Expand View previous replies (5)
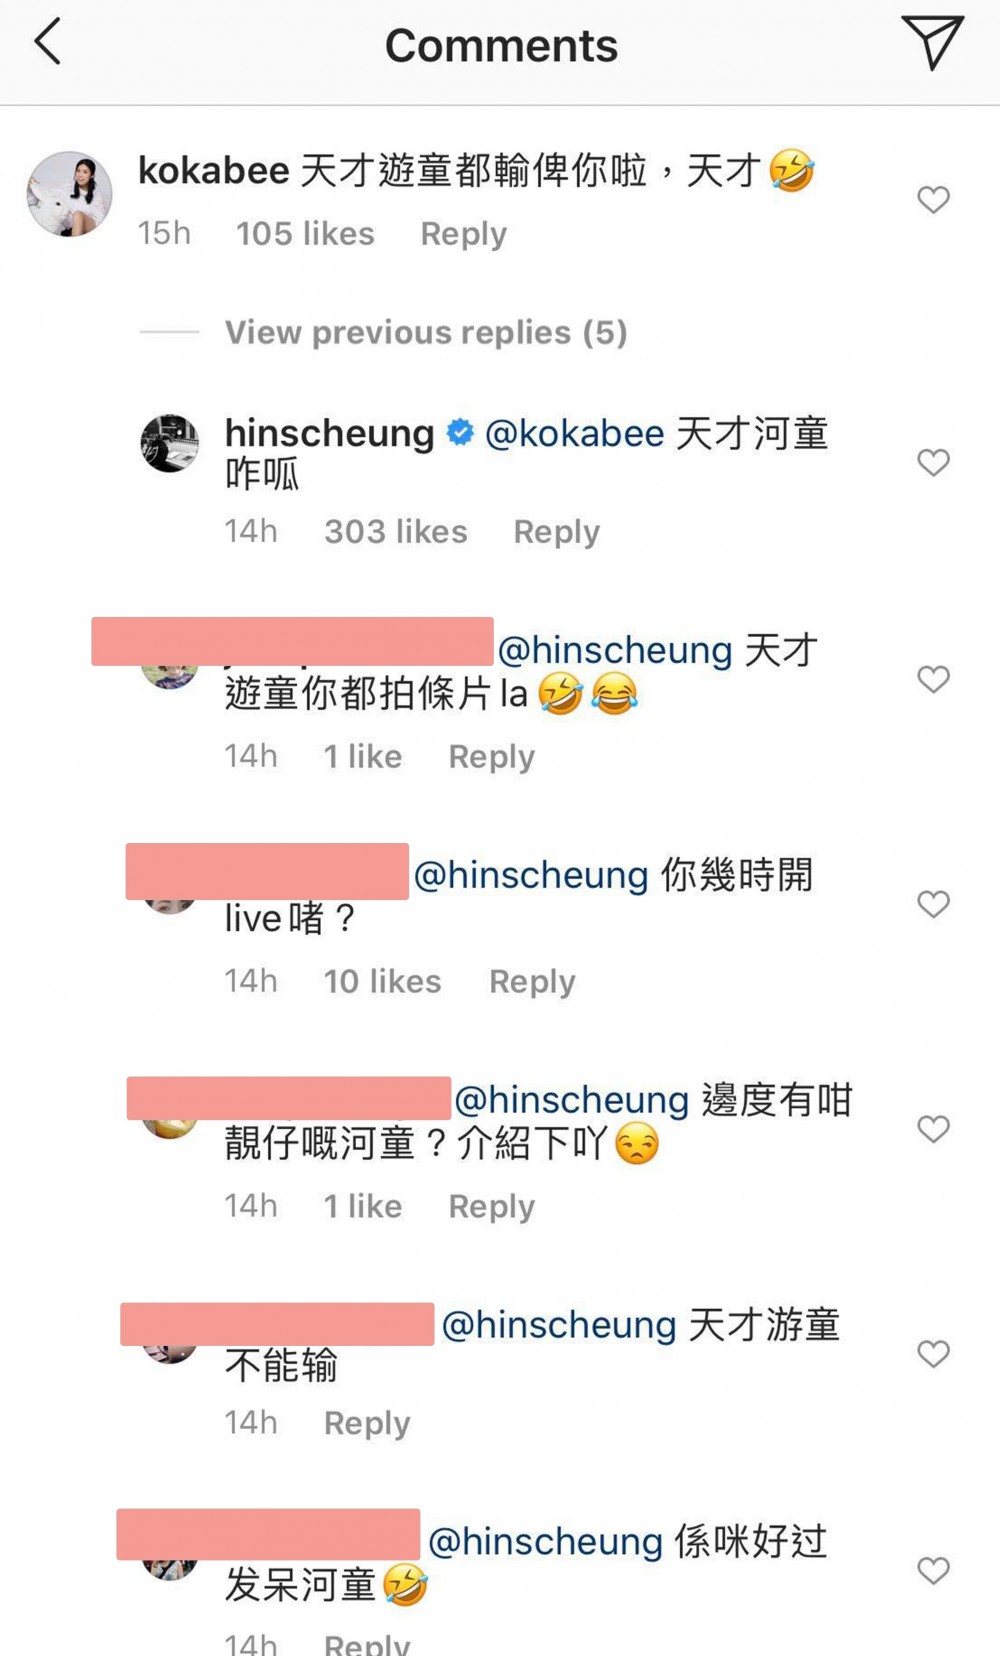The height and width of the screenshot is (1656, 1000). pyautogui.click(x=425, y=332)
